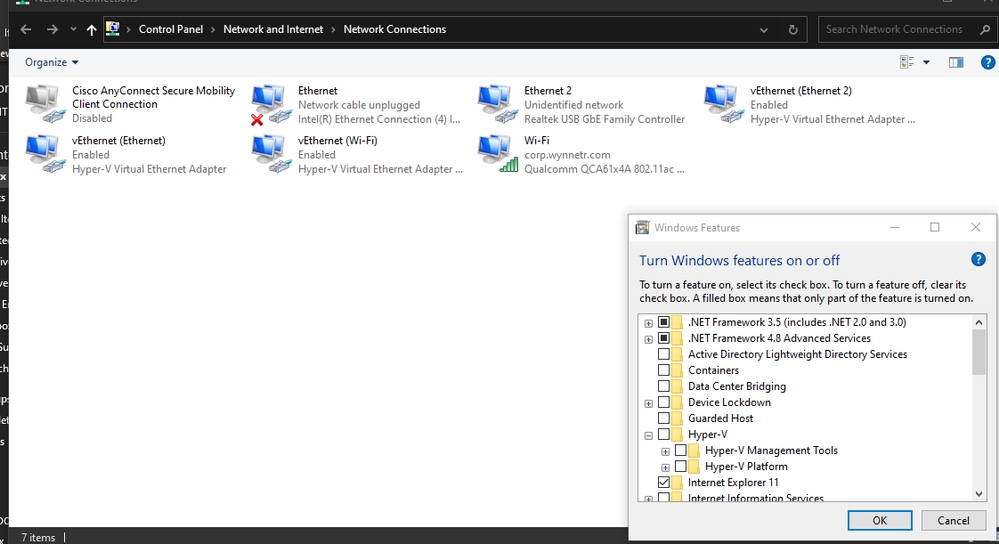Click the Windows Features title bar icon

click(x=642, y=227)
